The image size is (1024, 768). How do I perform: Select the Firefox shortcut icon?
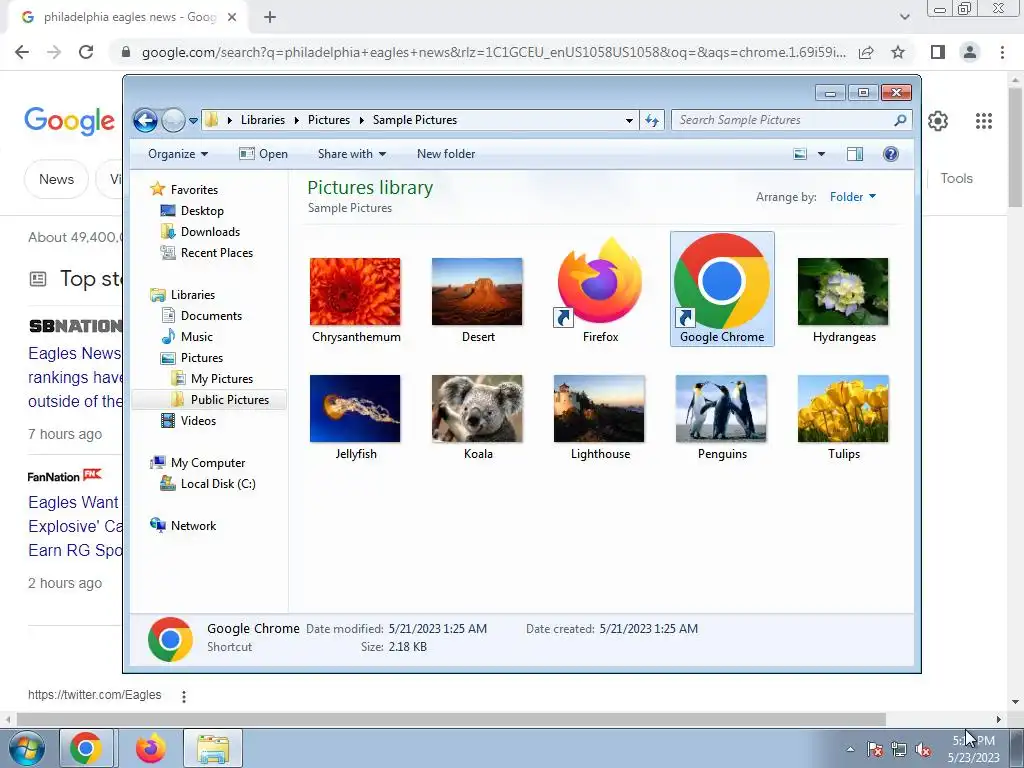click(x=600, y=282)
